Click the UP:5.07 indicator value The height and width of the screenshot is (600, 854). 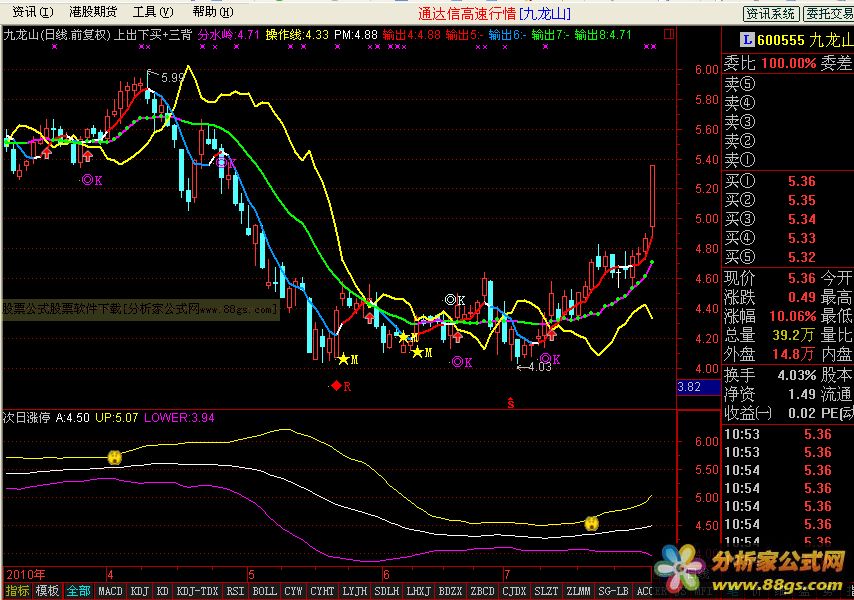[117, 418]
